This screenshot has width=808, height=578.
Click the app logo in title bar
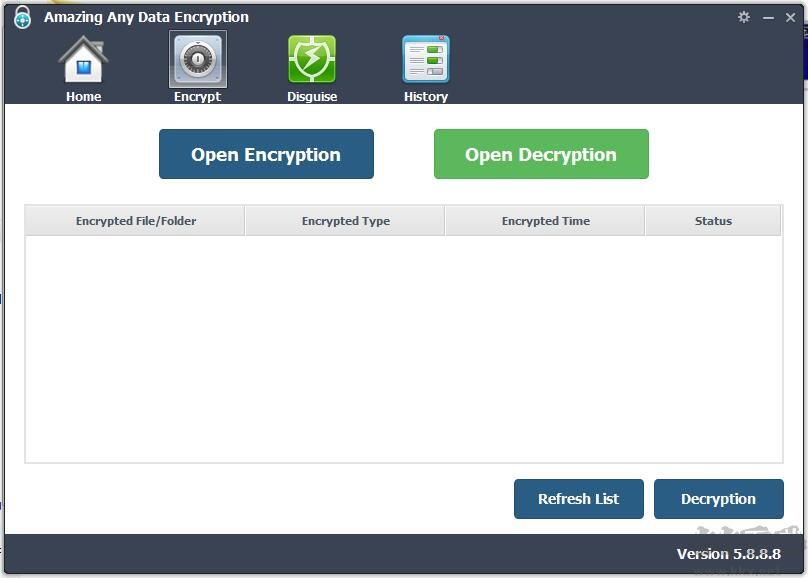coord(21,17)
